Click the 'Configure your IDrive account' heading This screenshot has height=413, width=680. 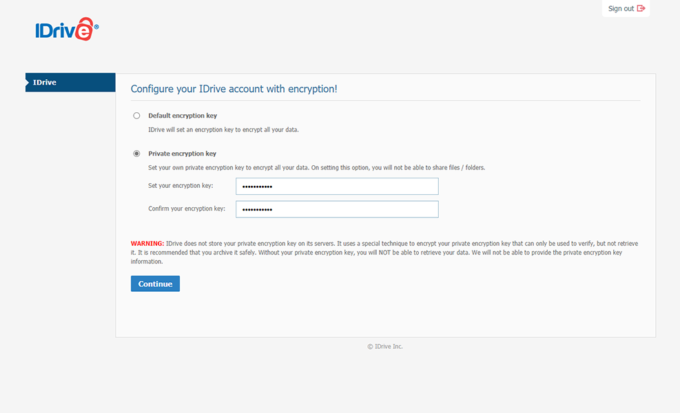pos(234,89)
